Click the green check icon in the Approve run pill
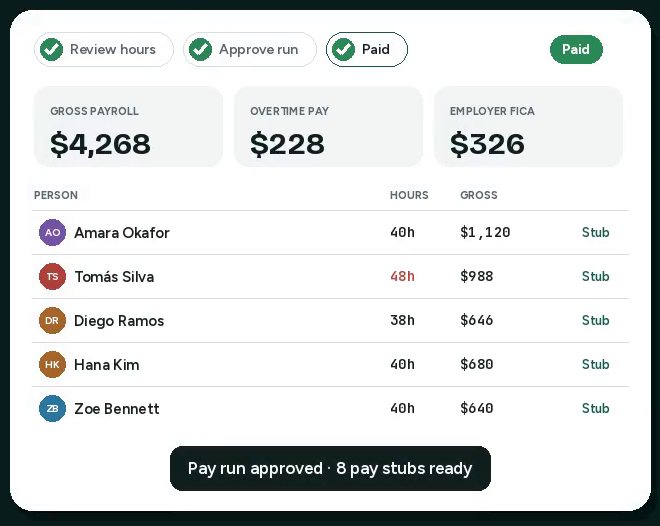Screen dimensions: 660x526 (200, 50)
